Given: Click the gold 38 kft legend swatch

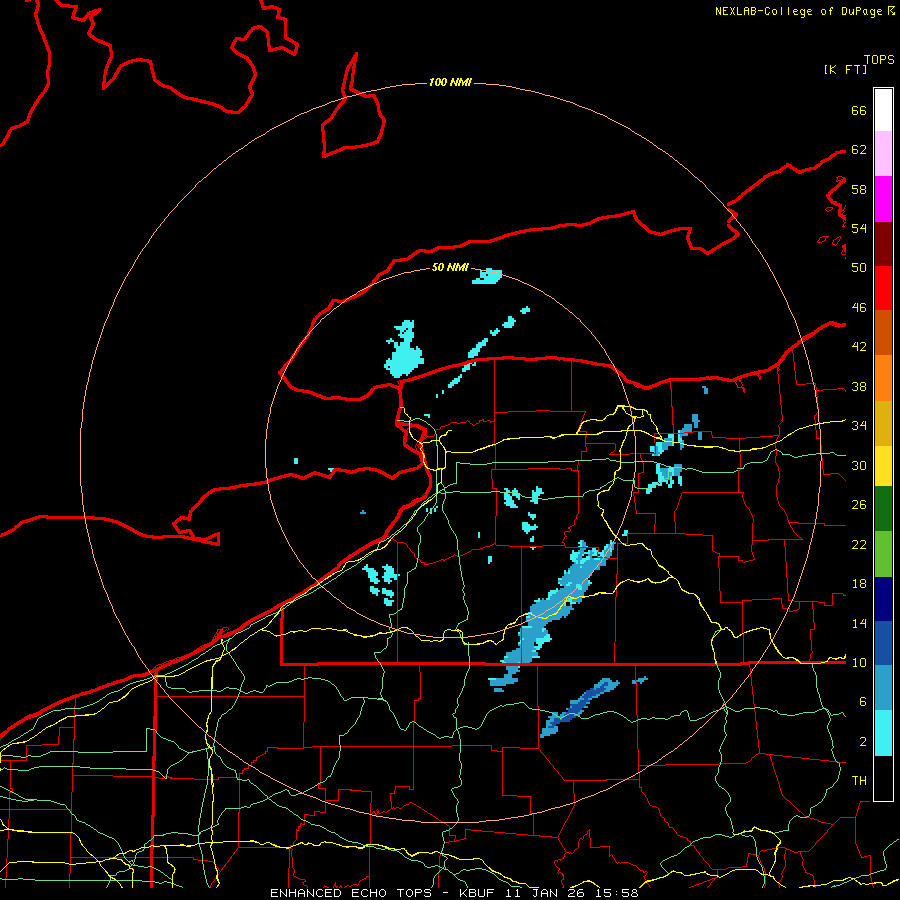Looking at the screenshot, I should [x=883, y=423].
